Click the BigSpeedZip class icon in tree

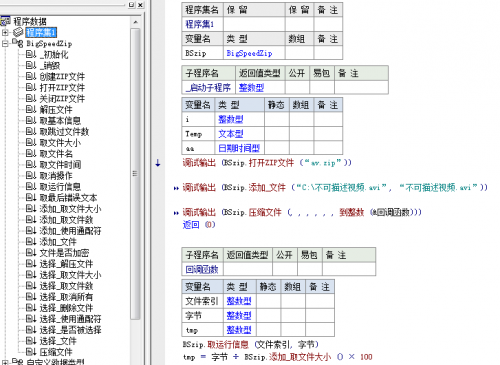[x=18, y=43]
